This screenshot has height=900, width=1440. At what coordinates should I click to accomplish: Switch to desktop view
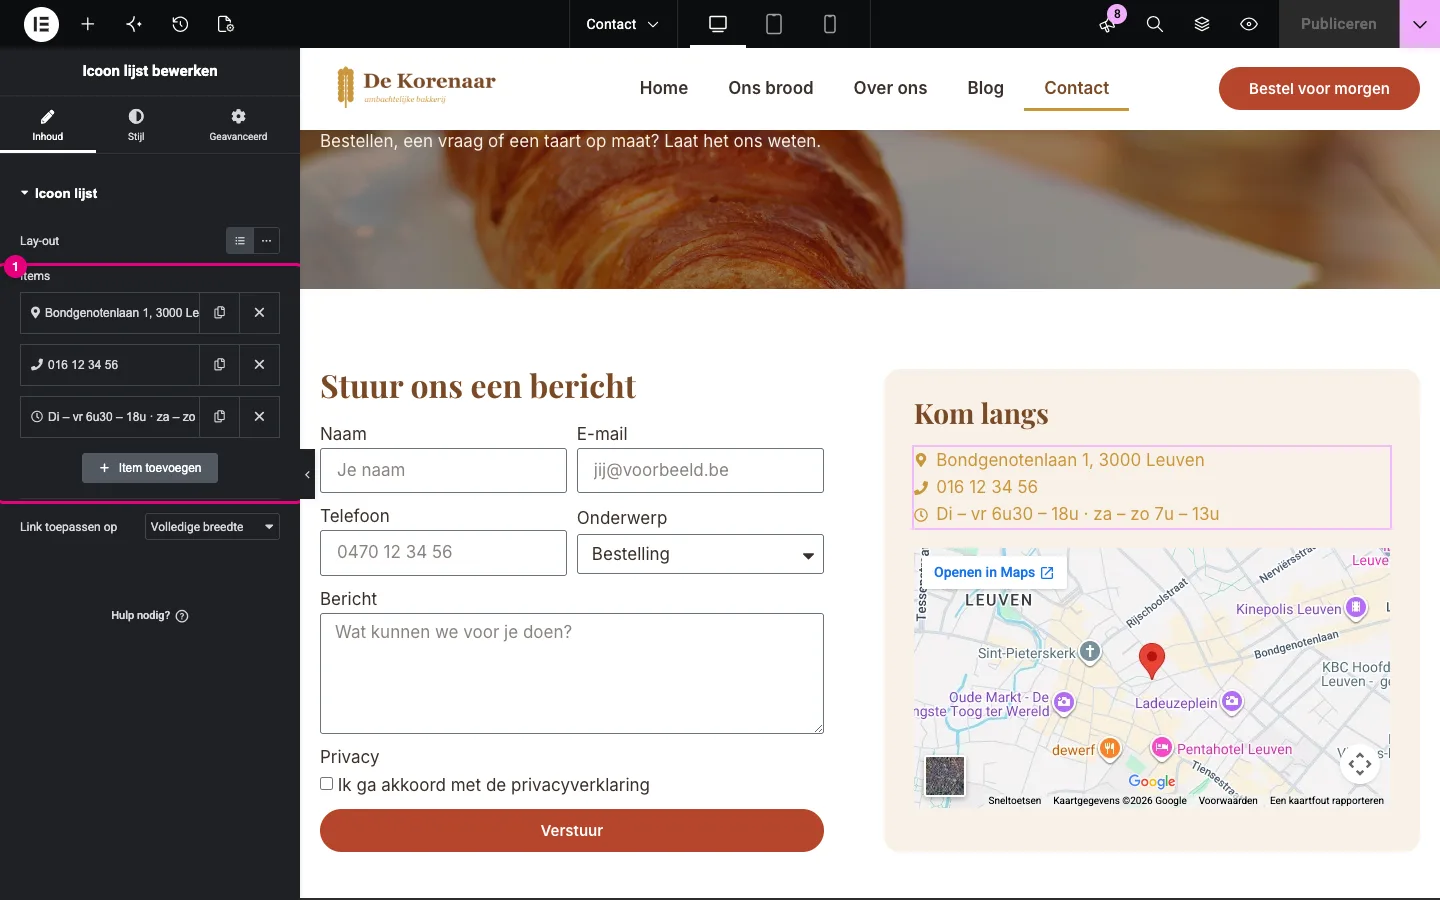pos(718,24)
